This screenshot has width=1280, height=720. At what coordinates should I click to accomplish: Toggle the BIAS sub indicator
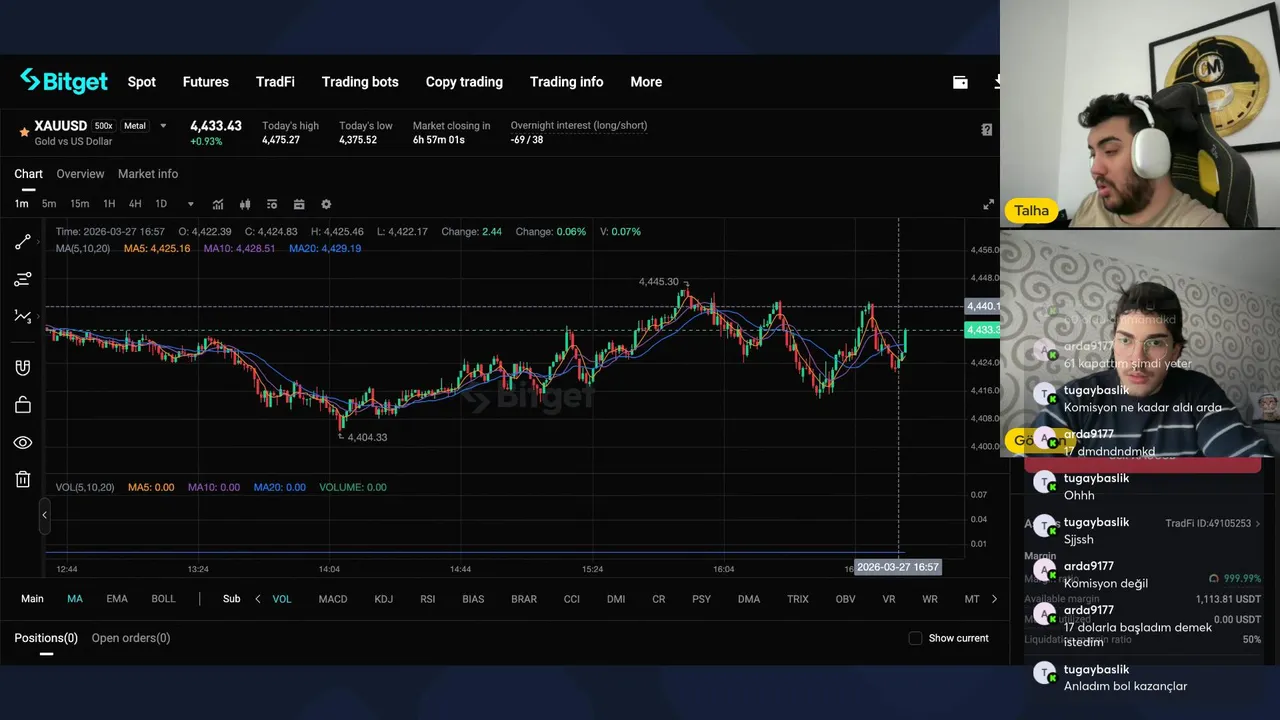click(x=473, y=599)
